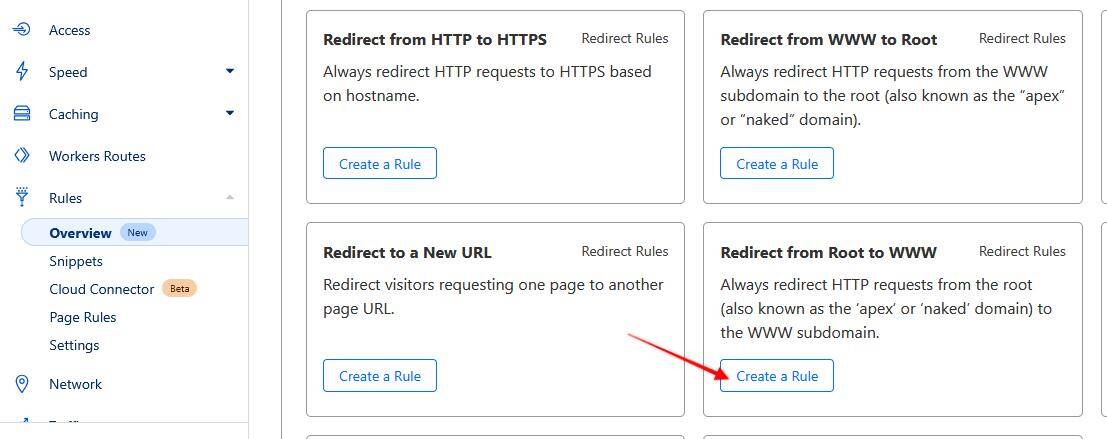Image resolution: width=1107 pixels, height=439 pixels.
Task: Expand the Caching menu arrow
Action: tap(229, 113)
